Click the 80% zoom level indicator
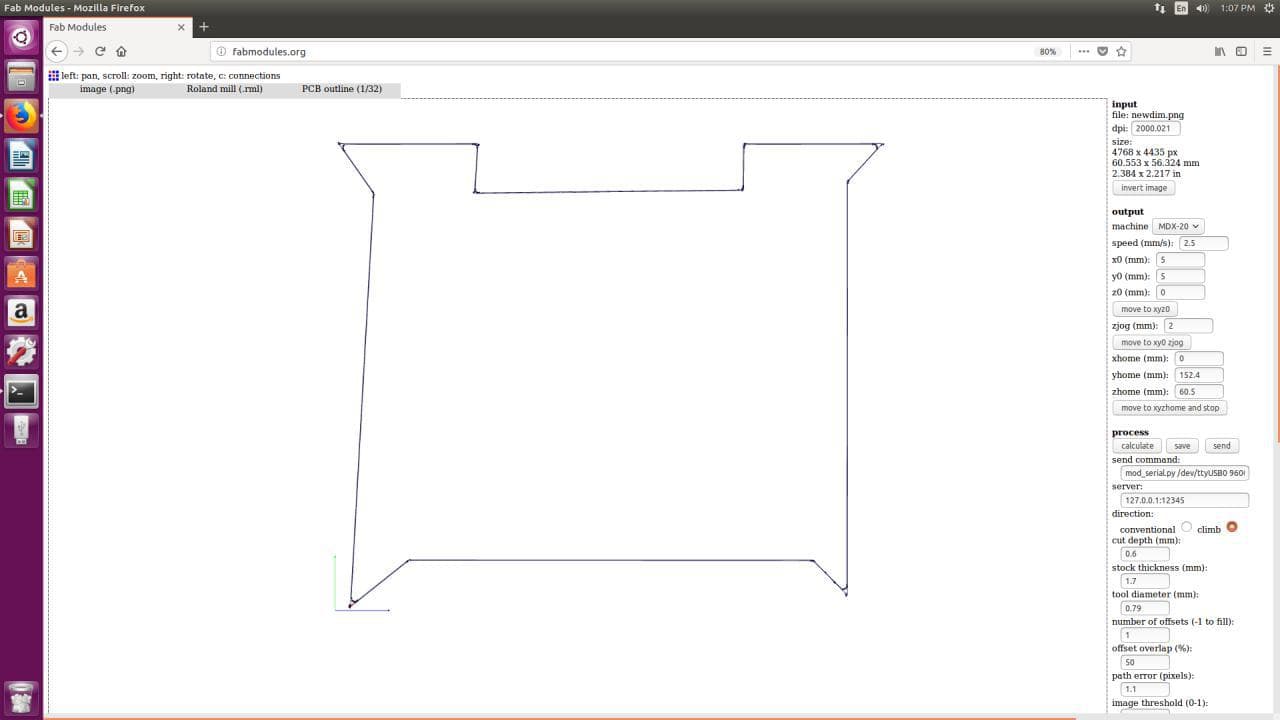Screen dimensions: 1280x720 click(1048, 51)
